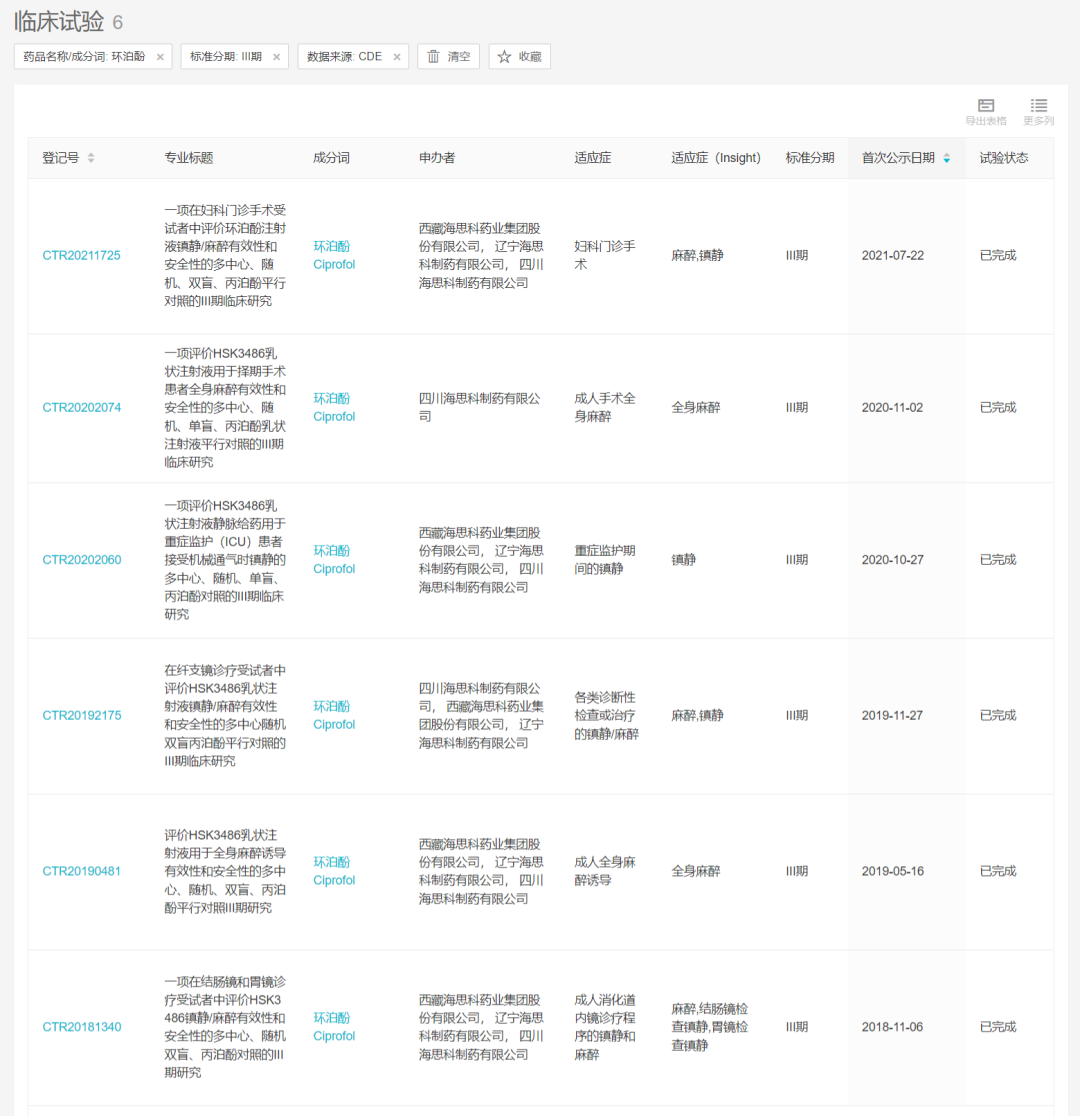Sort by 首次公示日期 column arrow

point(947,158)
